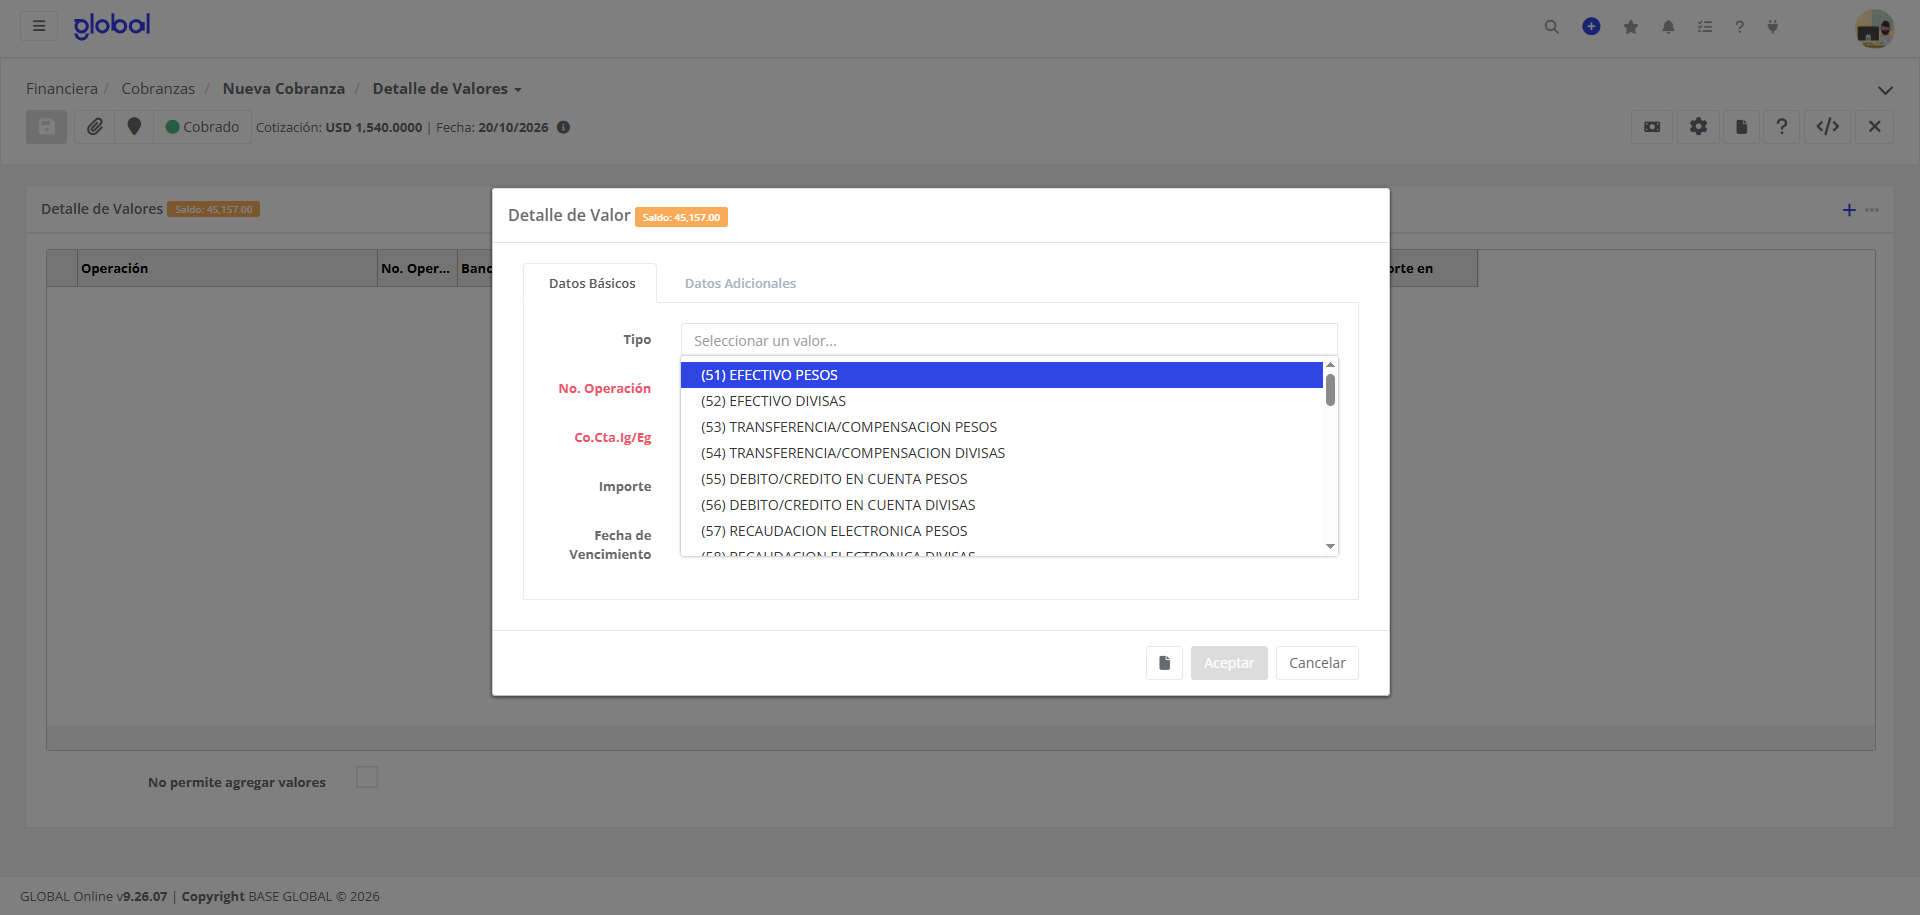Image resolution: width=1920 pixels, height=915 pixels.
Task: Choose (51) EFECTIVO PESOS option
Action: 1001,375
